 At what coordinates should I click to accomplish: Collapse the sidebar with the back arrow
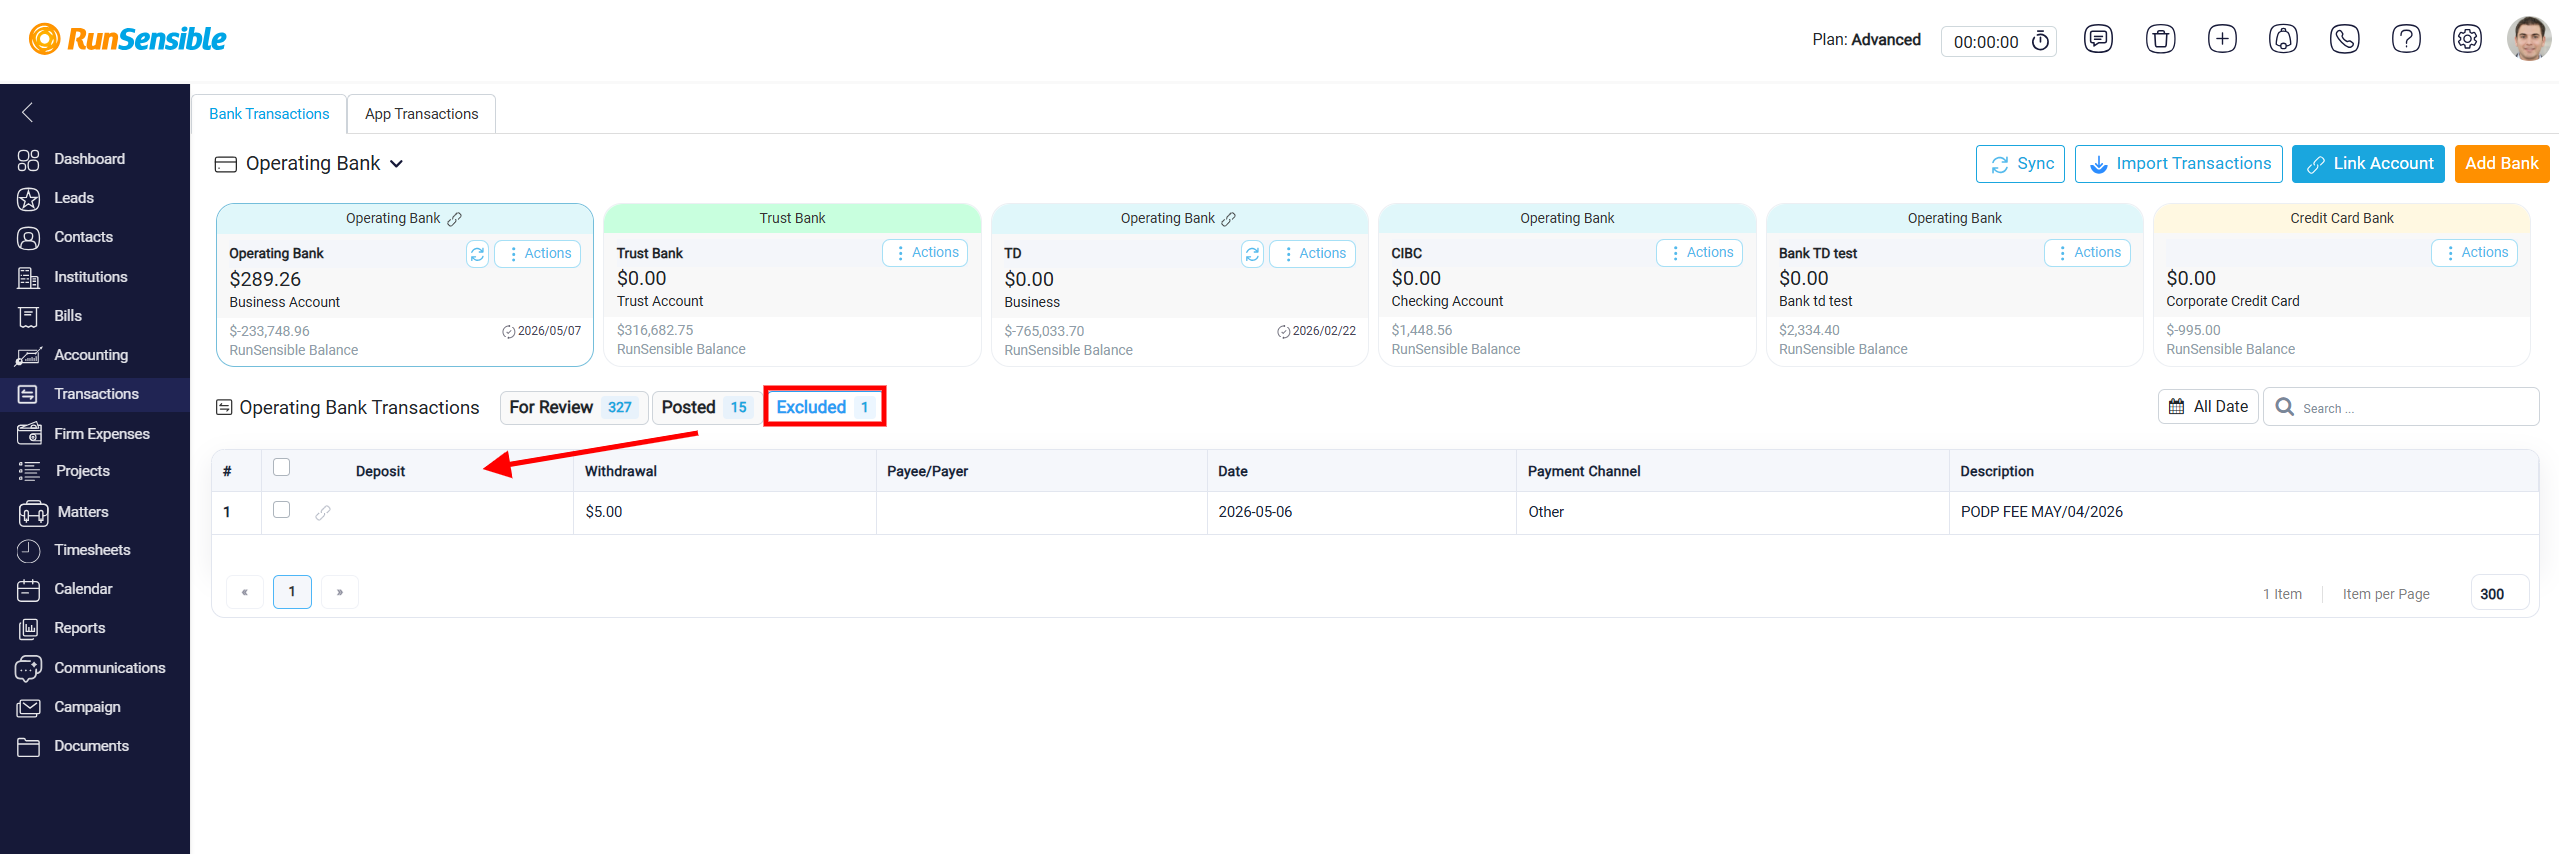[28, 112]
